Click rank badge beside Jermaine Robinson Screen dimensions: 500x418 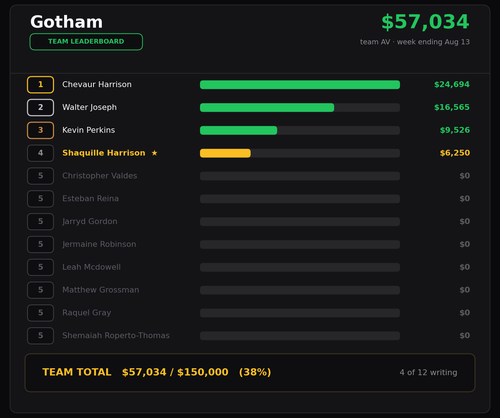tap(40, 244)
